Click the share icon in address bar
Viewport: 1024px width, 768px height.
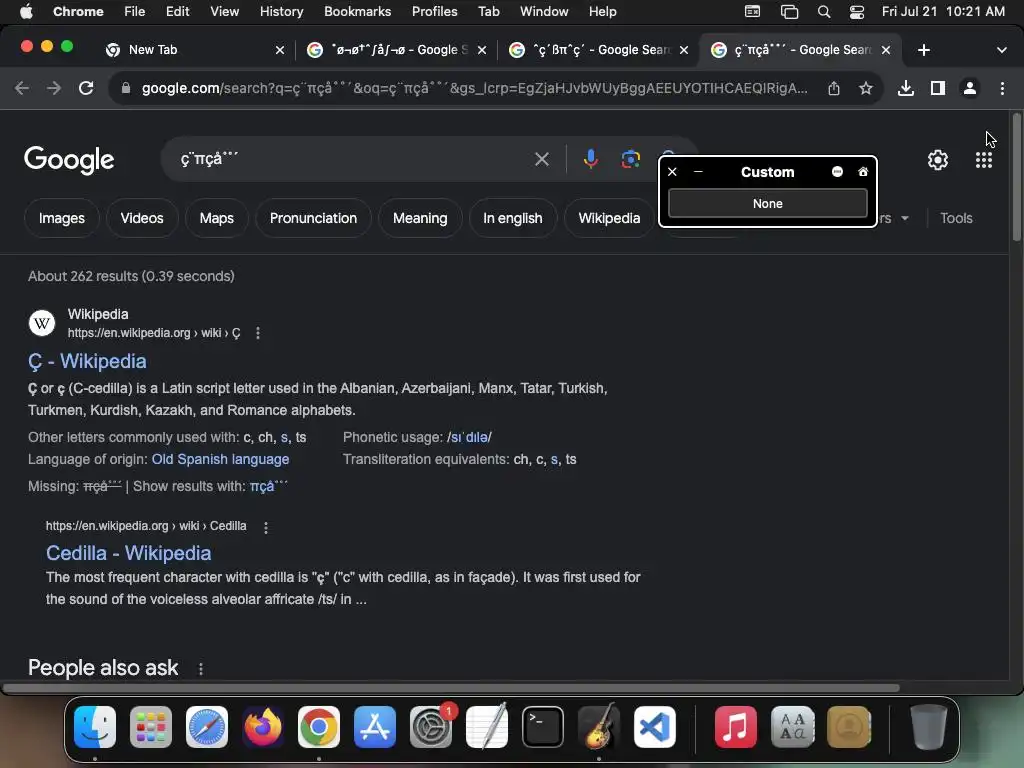834,88
